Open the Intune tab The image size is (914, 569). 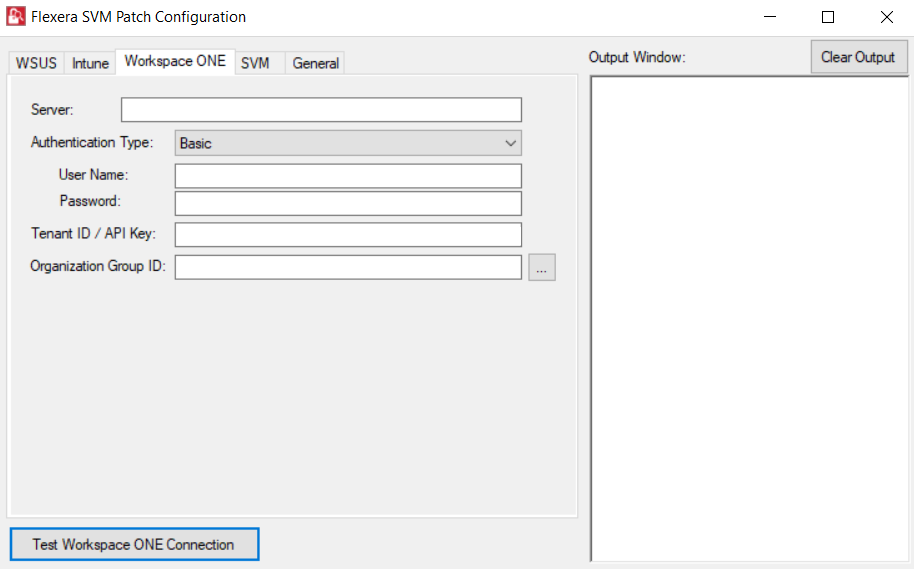pyautogui.click(x=90, y=63)
